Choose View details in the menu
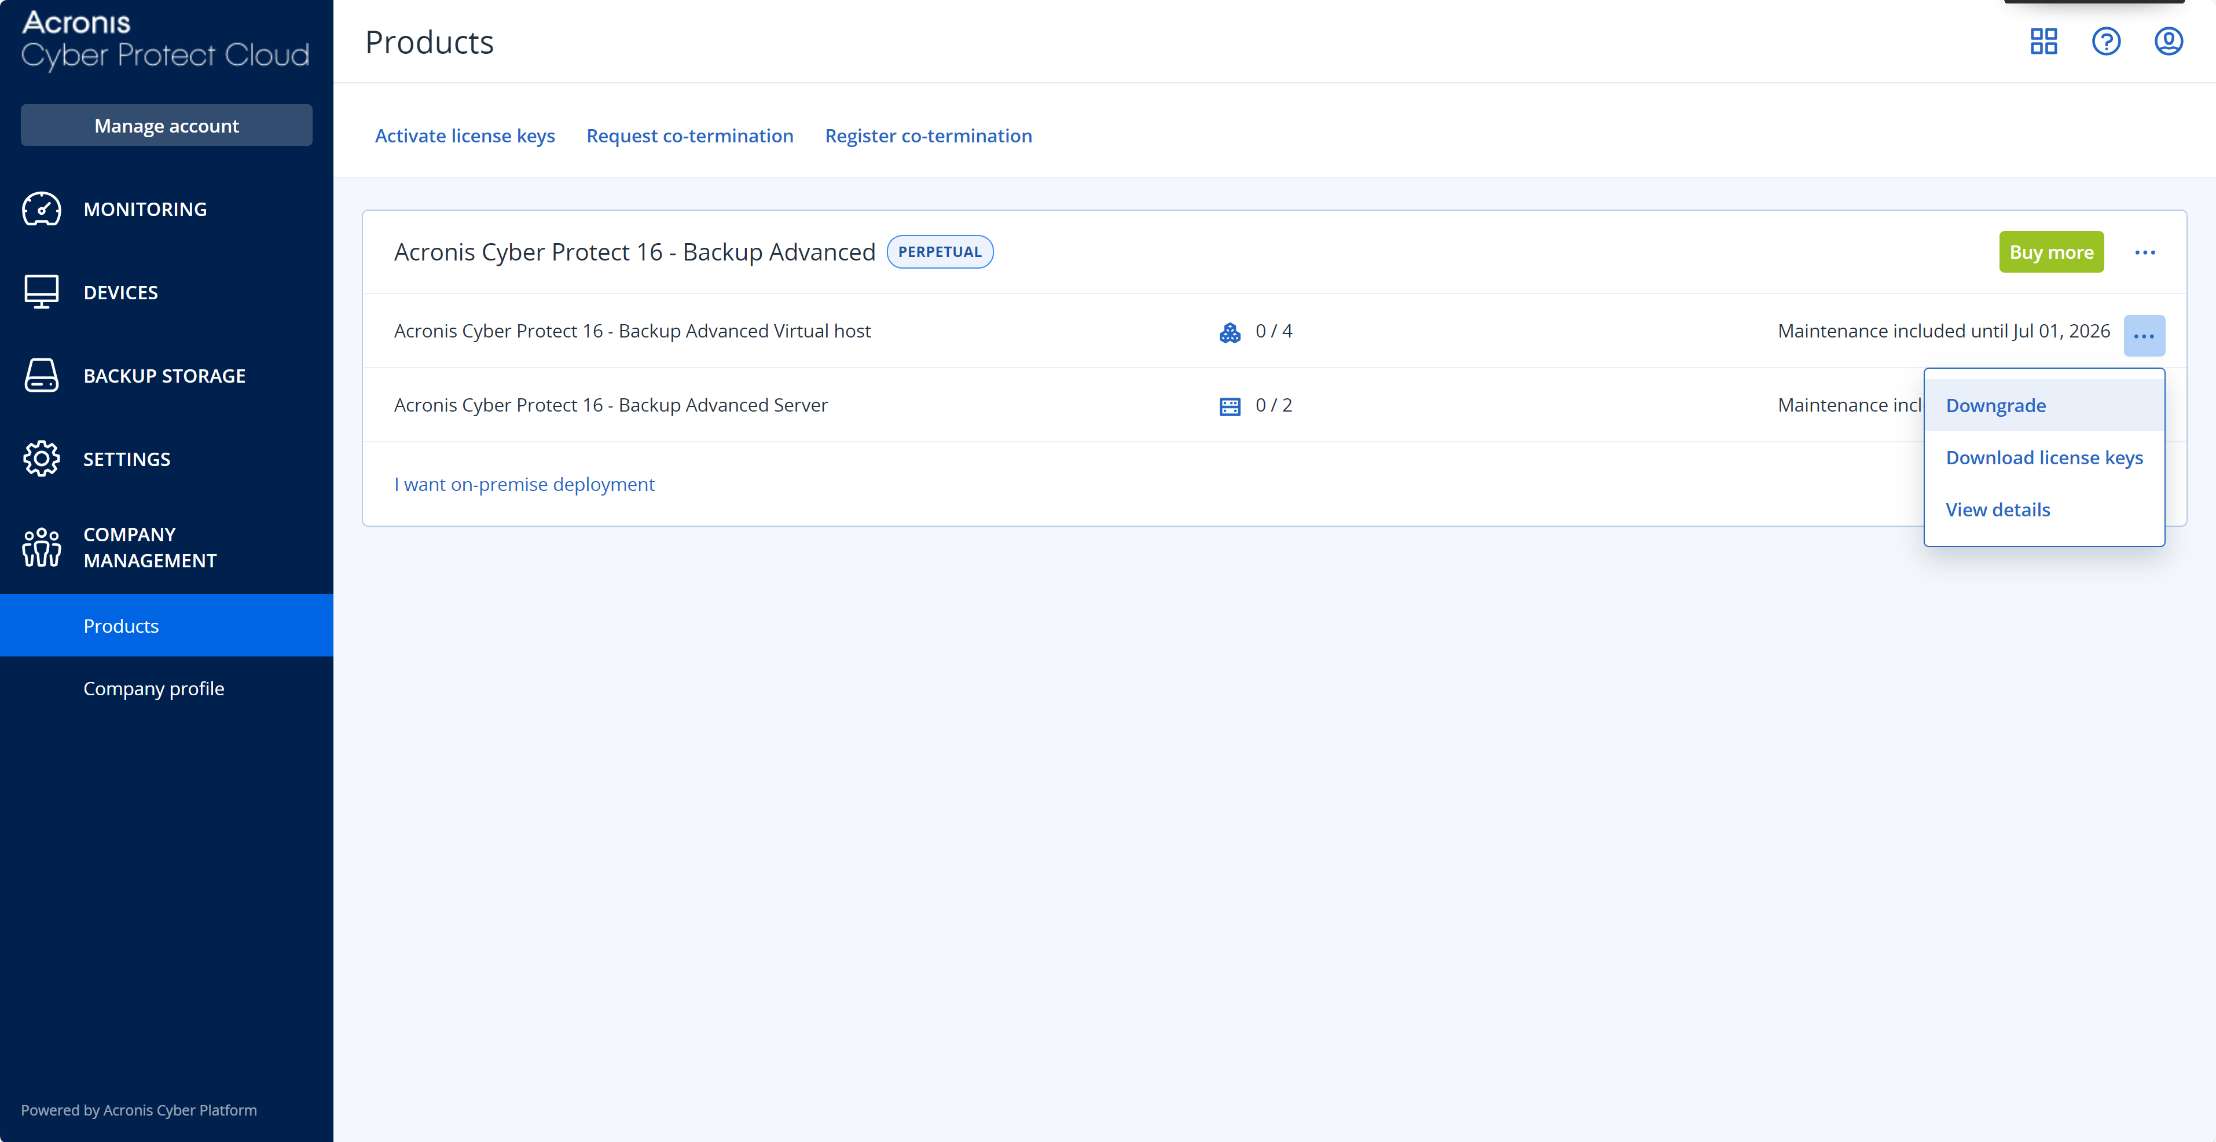The width and height of the screenshot is (2216, 1142). click(2044, 509)
